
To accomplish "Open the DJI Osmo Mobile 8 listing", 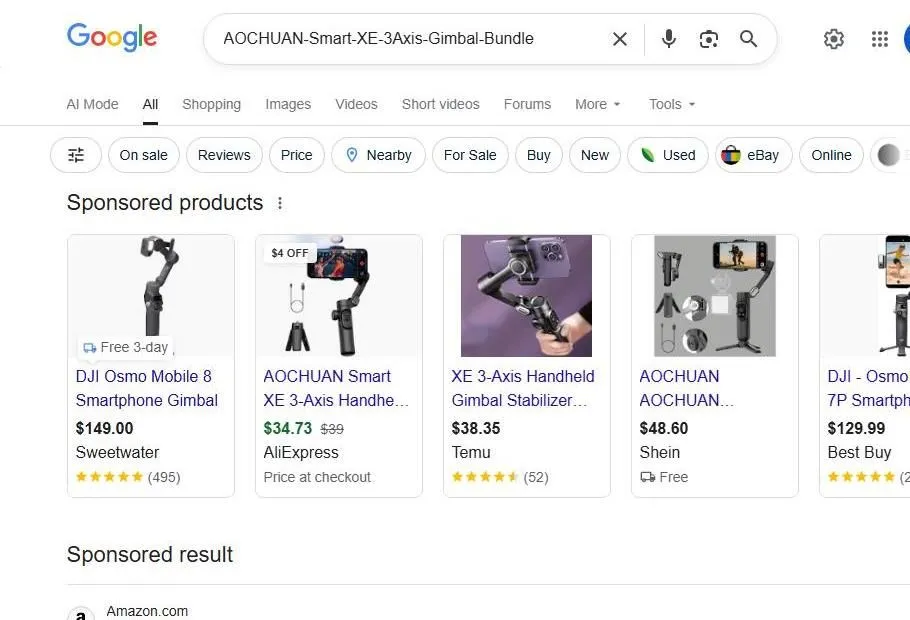I will tap(146, 388).
